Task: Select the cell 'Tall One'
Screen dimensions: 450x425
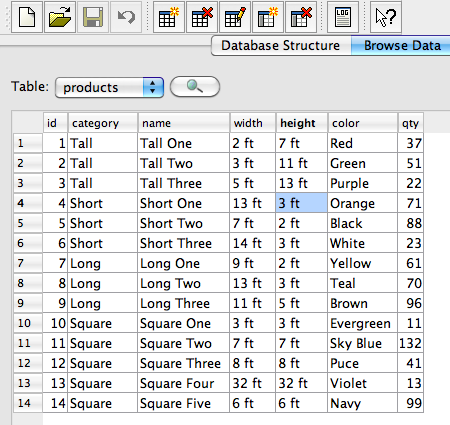Action: click(x=184, y=143)
